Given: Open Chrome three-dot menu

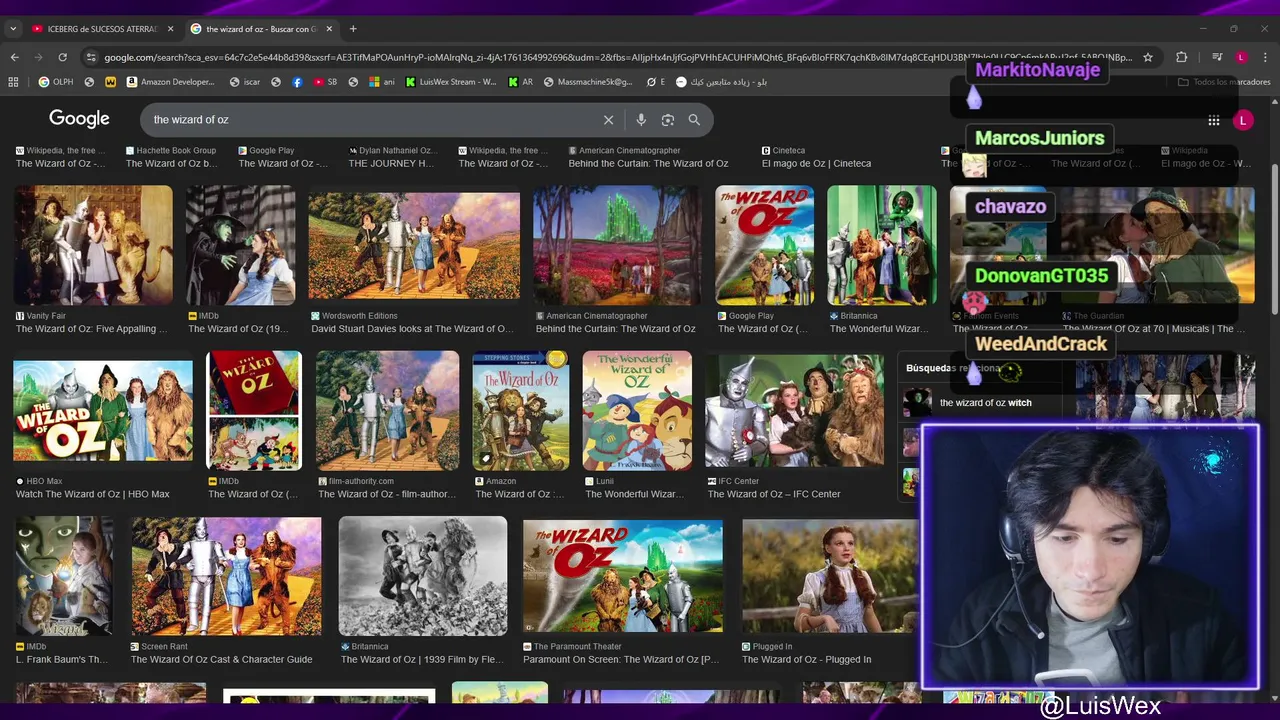Looking at the screenshot, I should [x=1265, y=57].
